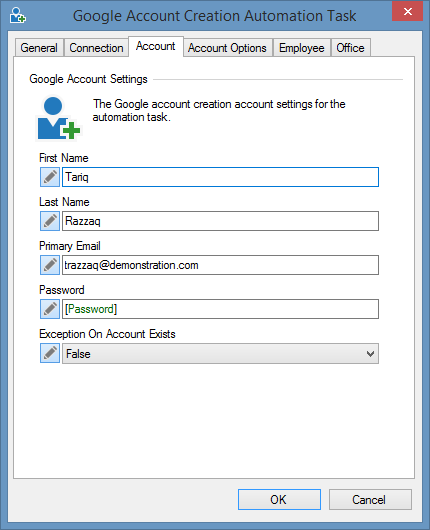Open the Exception On Account Exists dropdown
Screen dimensions: 430x530
(220, 354)
